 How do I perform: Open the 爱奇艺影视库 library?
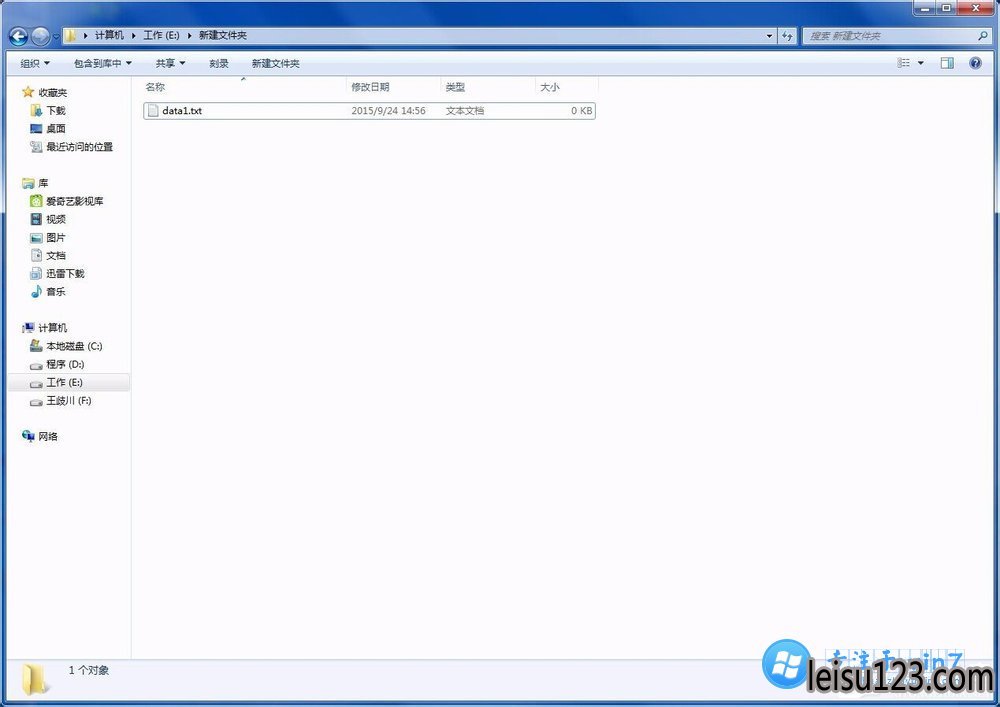click(74, 201)
